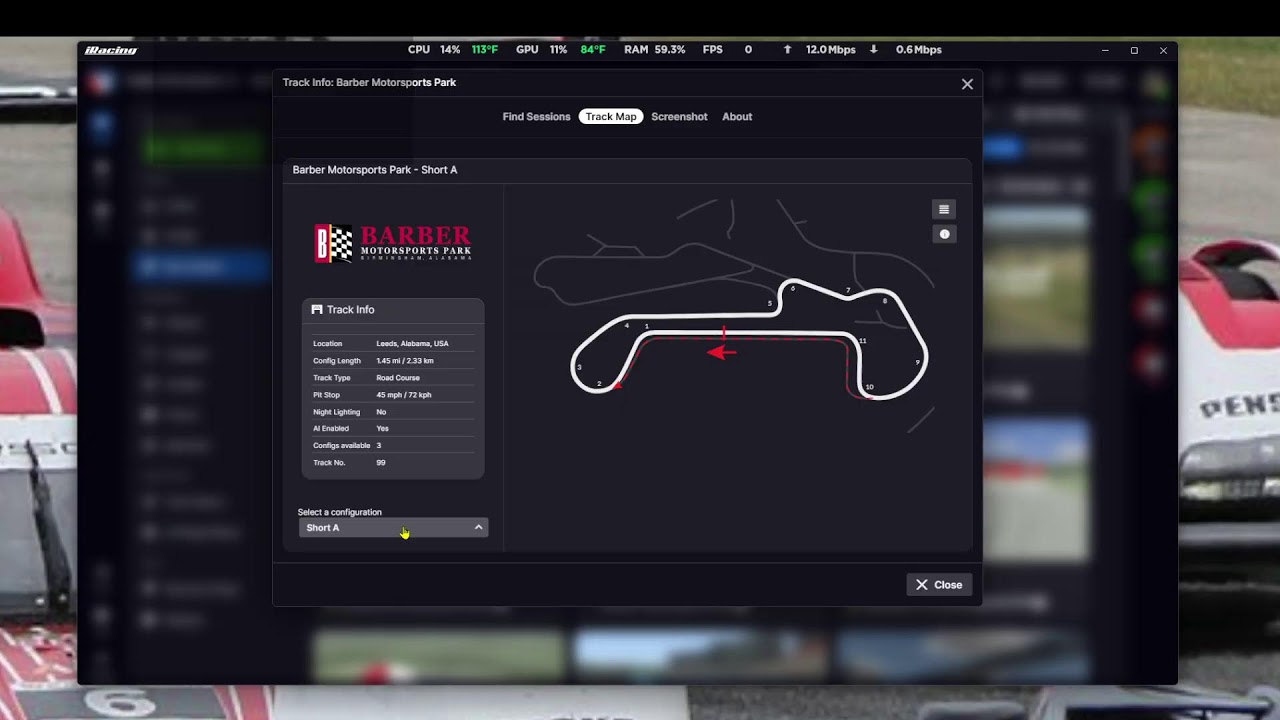Click the Location value Leeds, Alabama, USA
1280x720 pixels.
pyautogui.click(x=412, y=344)
